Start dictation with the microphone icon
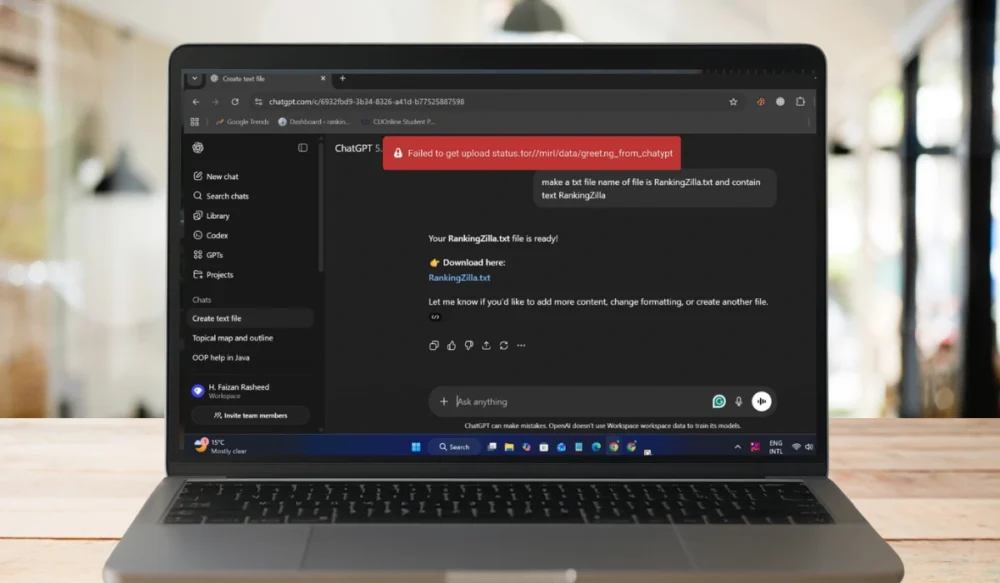 740,401
